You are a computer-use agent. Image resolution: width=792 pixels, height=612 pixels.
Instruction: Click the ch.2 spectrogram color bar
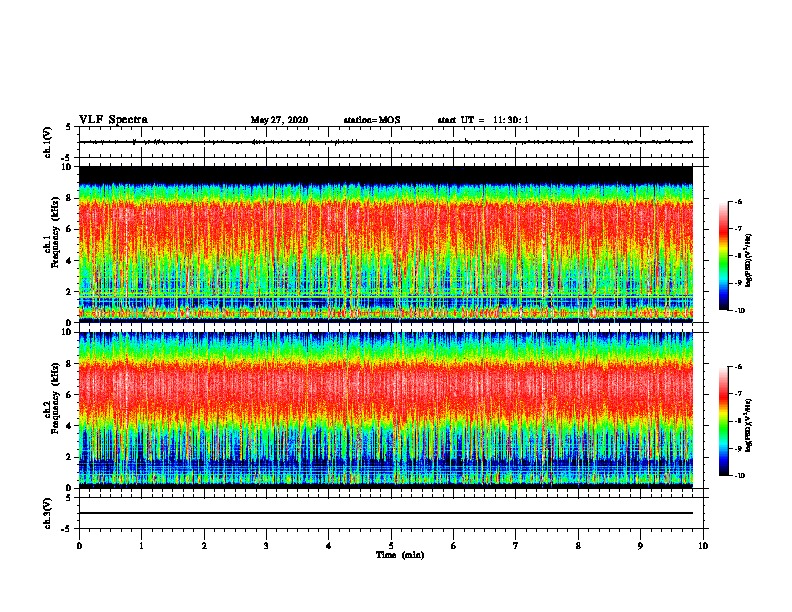[723, 421]
